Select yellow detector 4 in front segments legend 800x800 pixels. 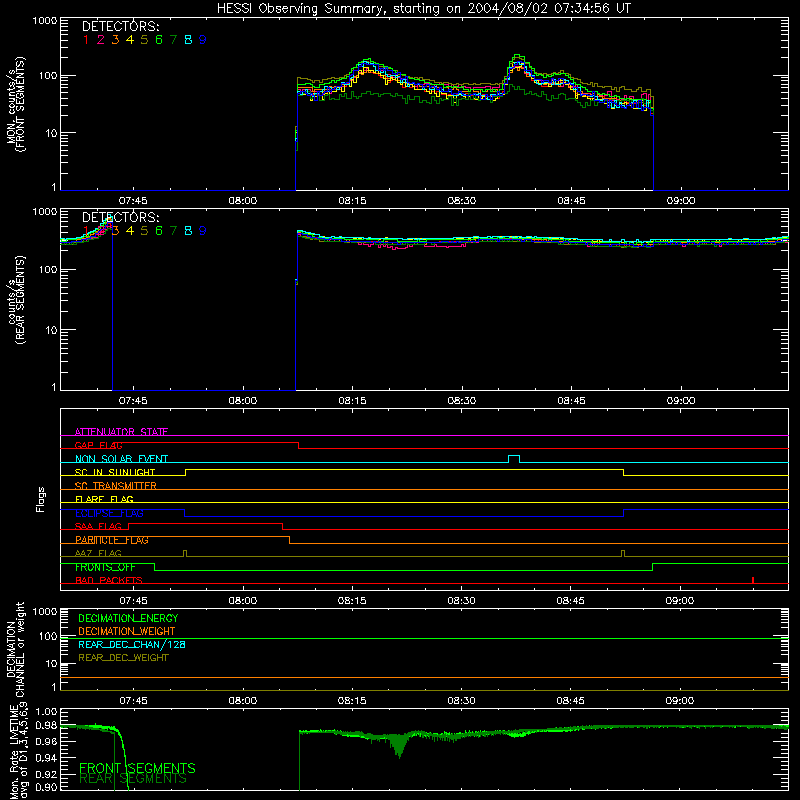pyautogui.click(x=130, y=40)
